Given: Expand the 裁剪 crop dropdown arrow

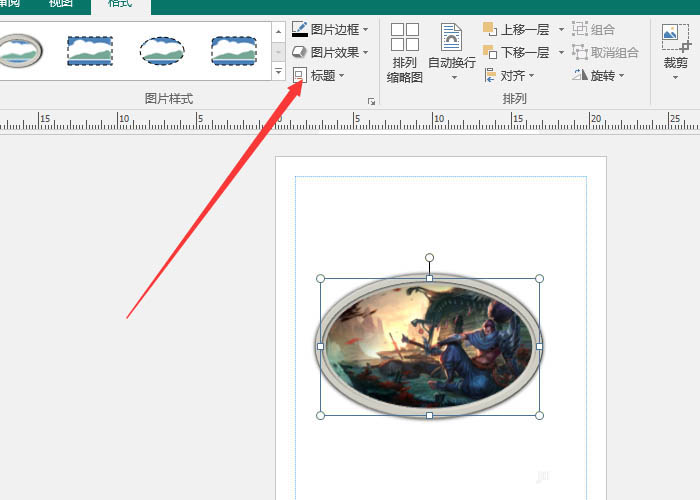Looking at the screenshot, I should [x=675, y=78].
